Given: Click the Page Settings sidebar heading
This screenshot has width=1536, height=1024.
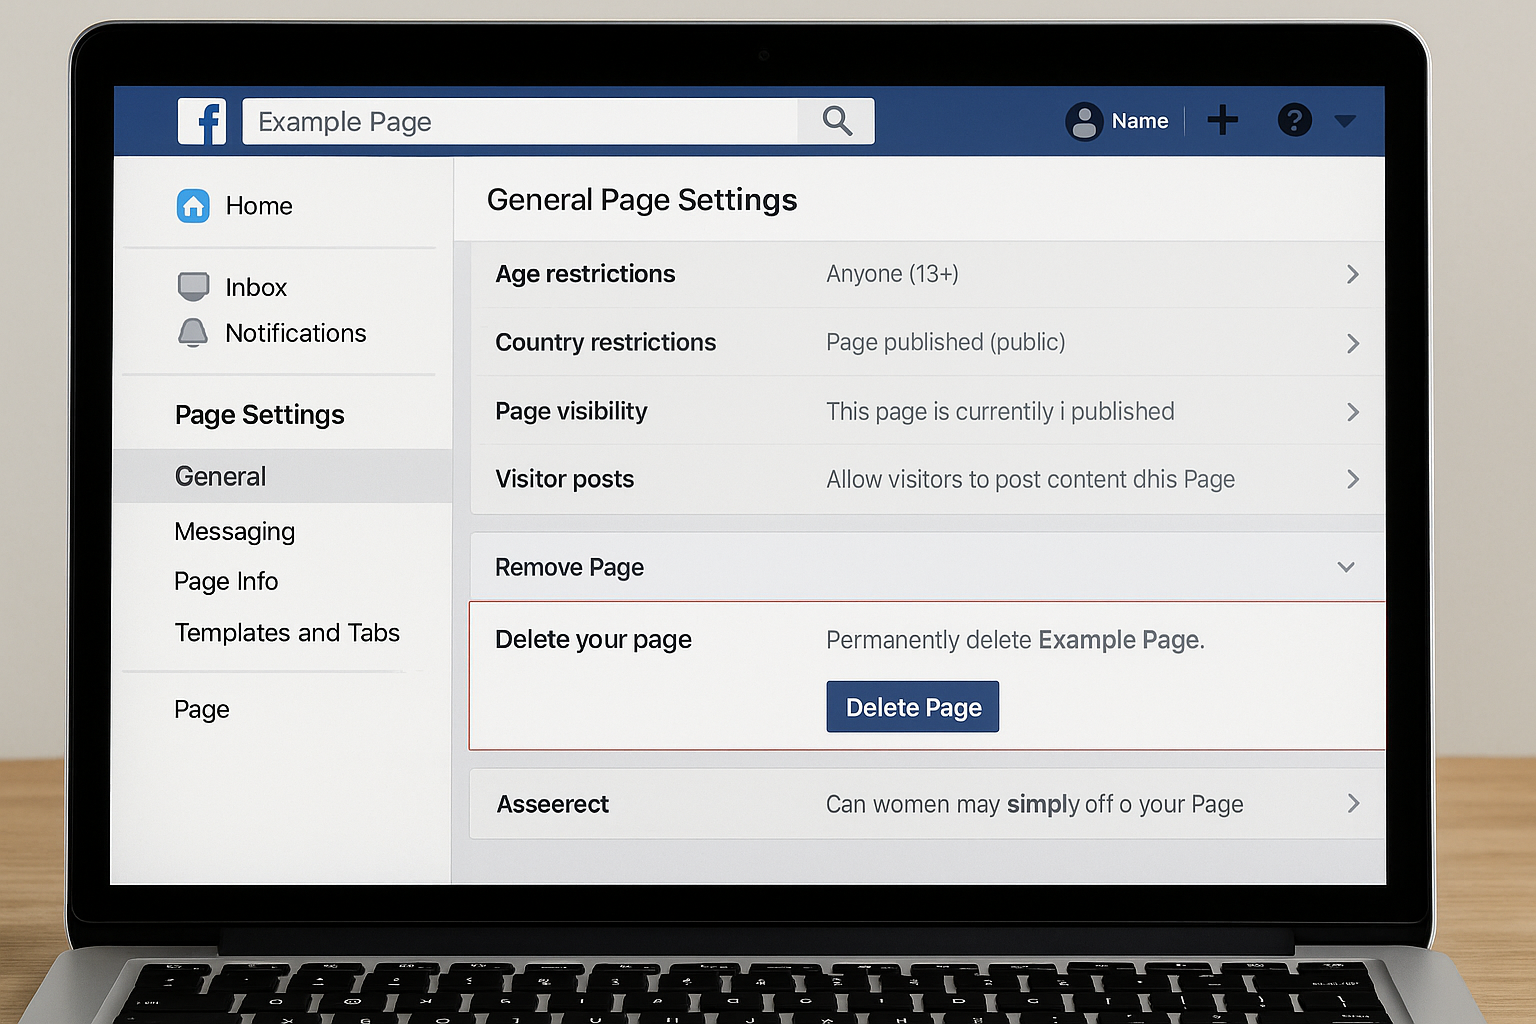Looking at the screenshot, I should coord(260,415).
